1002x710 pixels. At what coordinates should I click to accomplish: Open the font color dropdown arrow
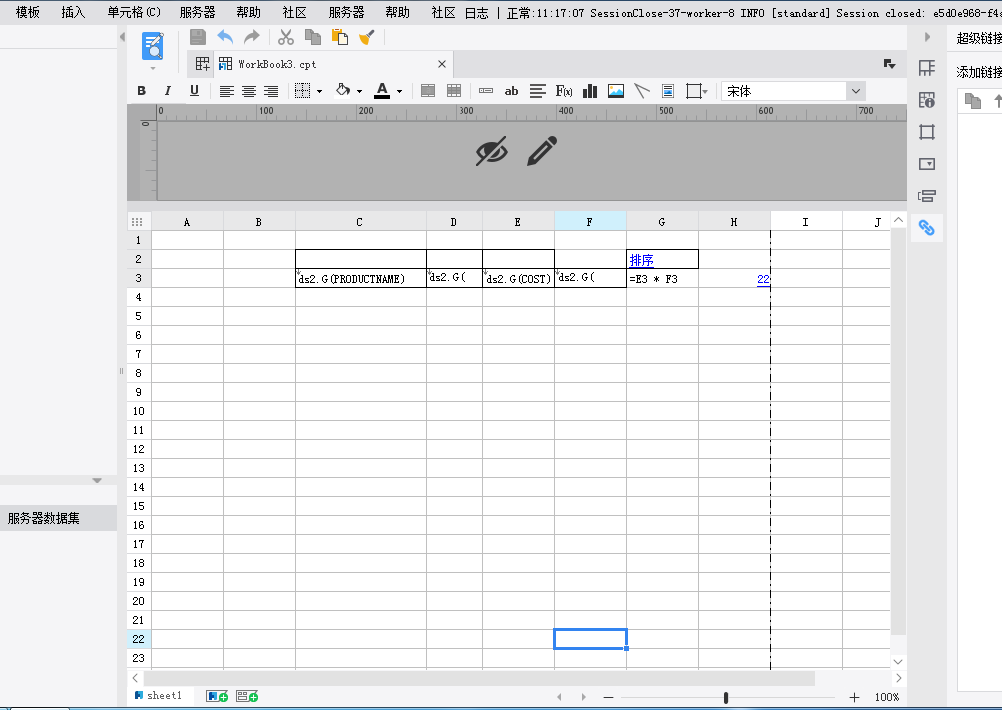[399, 91]
